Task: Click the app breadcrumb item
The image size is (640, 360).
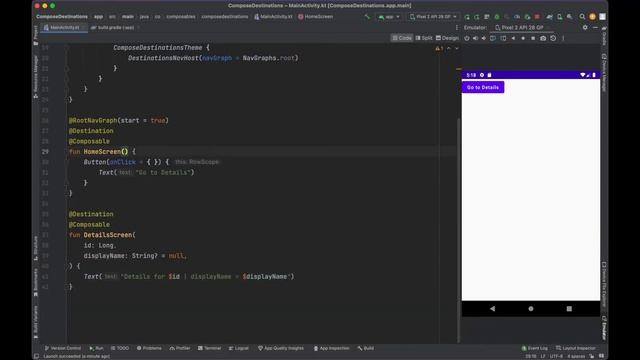Action: click(98, 17)
